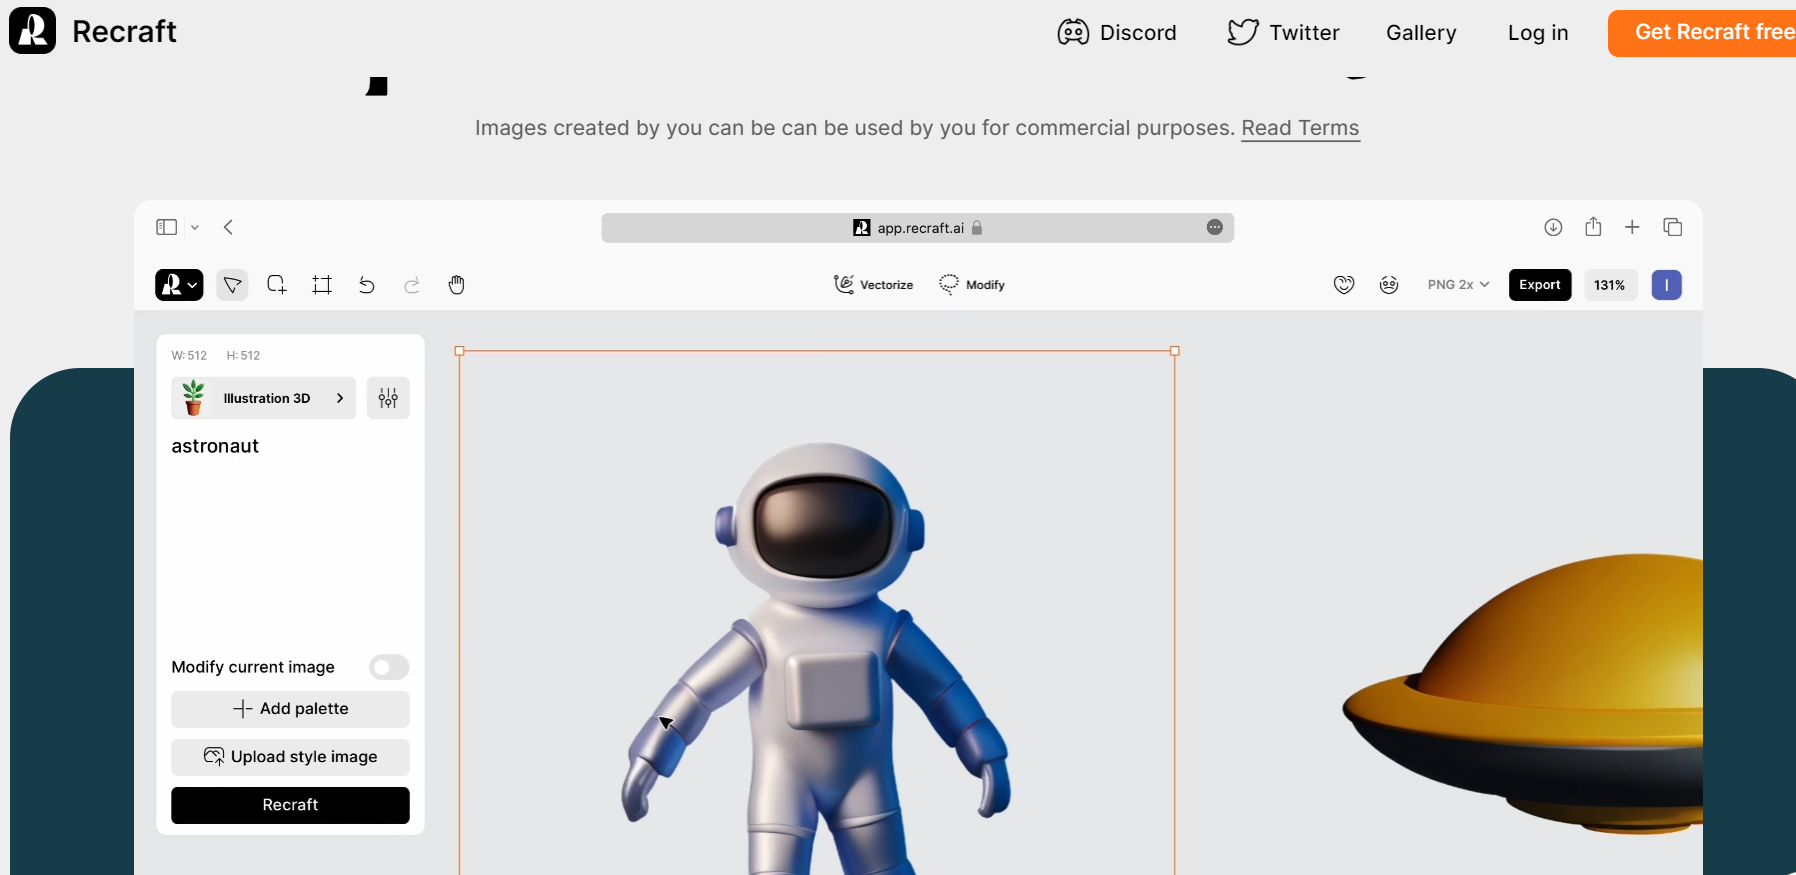Show tab overview icon

(1672, 227)
